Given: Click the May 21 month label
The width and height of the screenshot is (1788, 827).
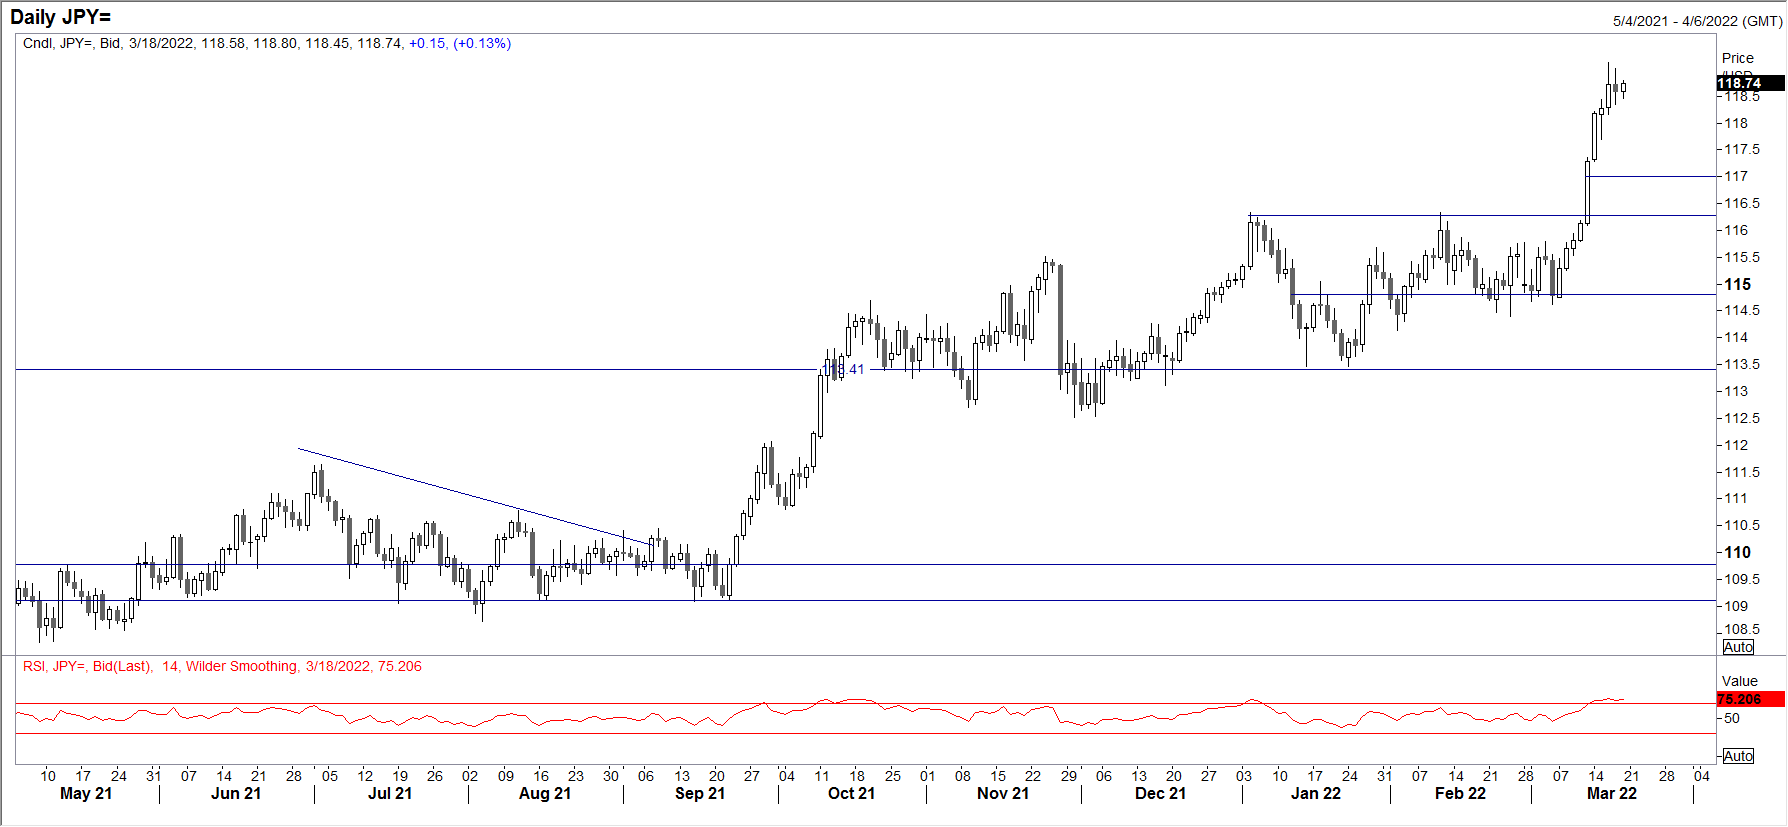Looking at the screenshot, I should [x=86, y=793].
